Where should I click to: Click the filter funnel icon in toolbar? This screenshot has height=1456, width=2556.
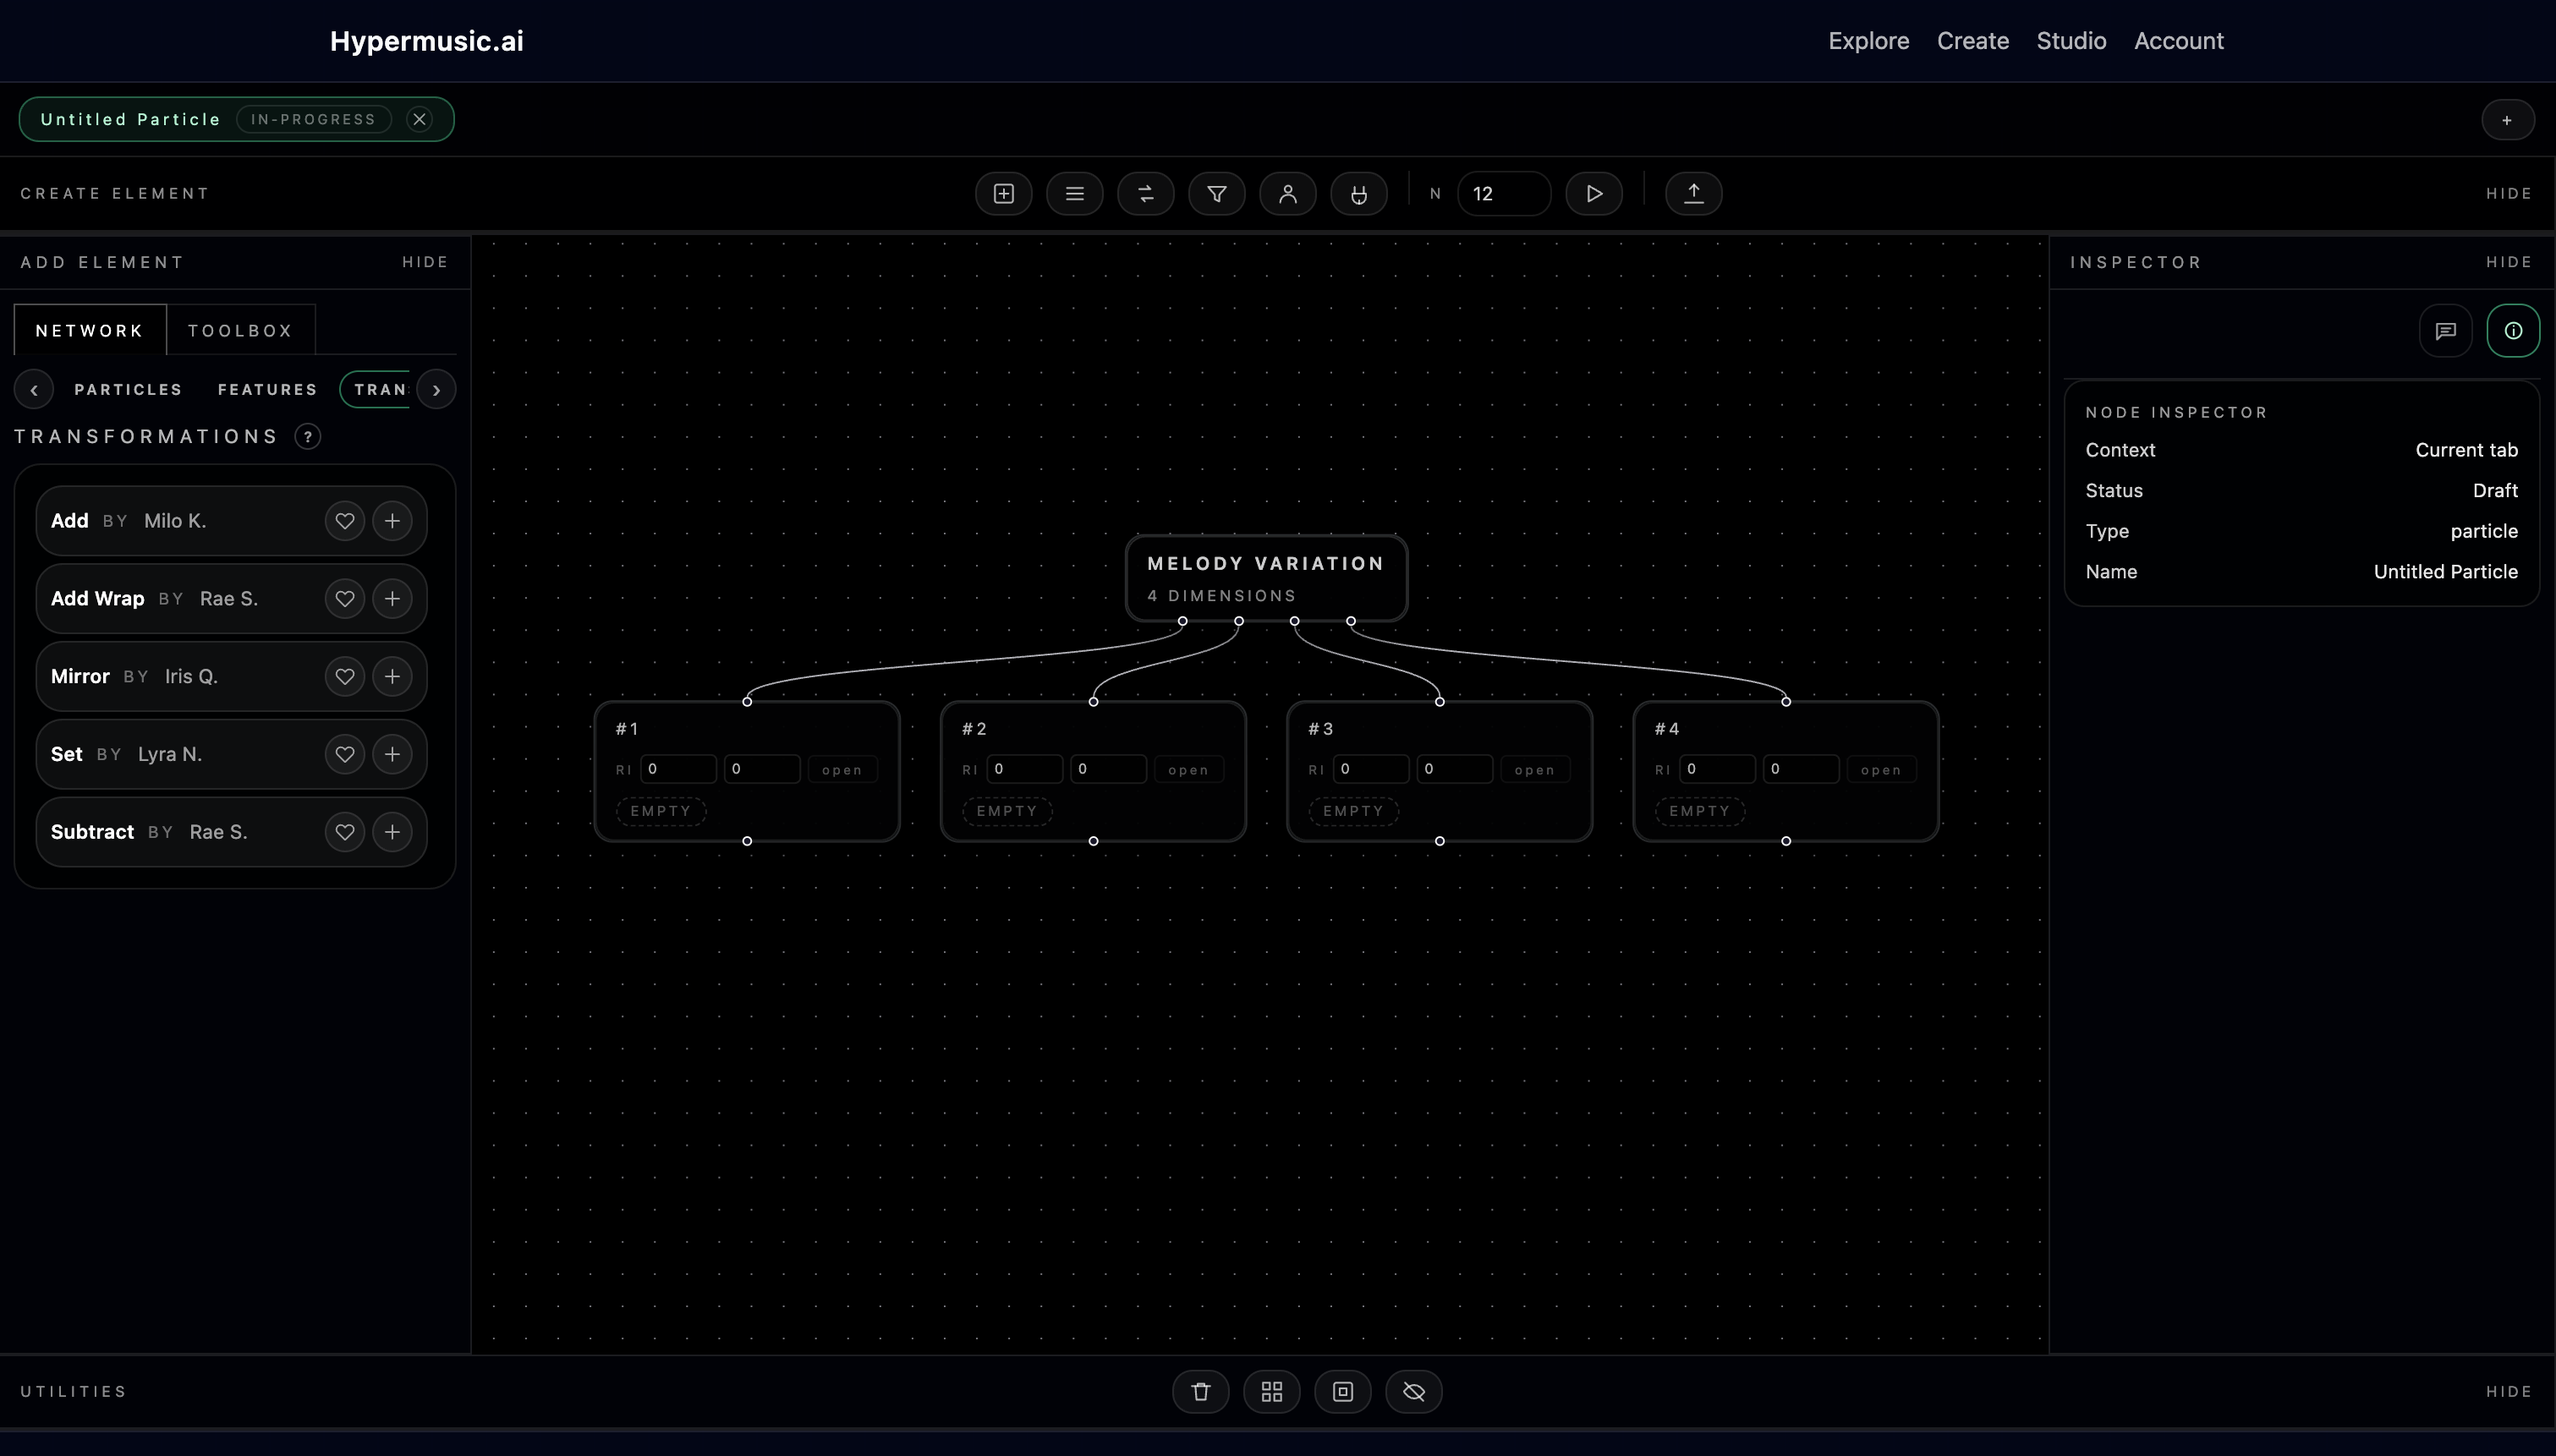(1216, 194)
